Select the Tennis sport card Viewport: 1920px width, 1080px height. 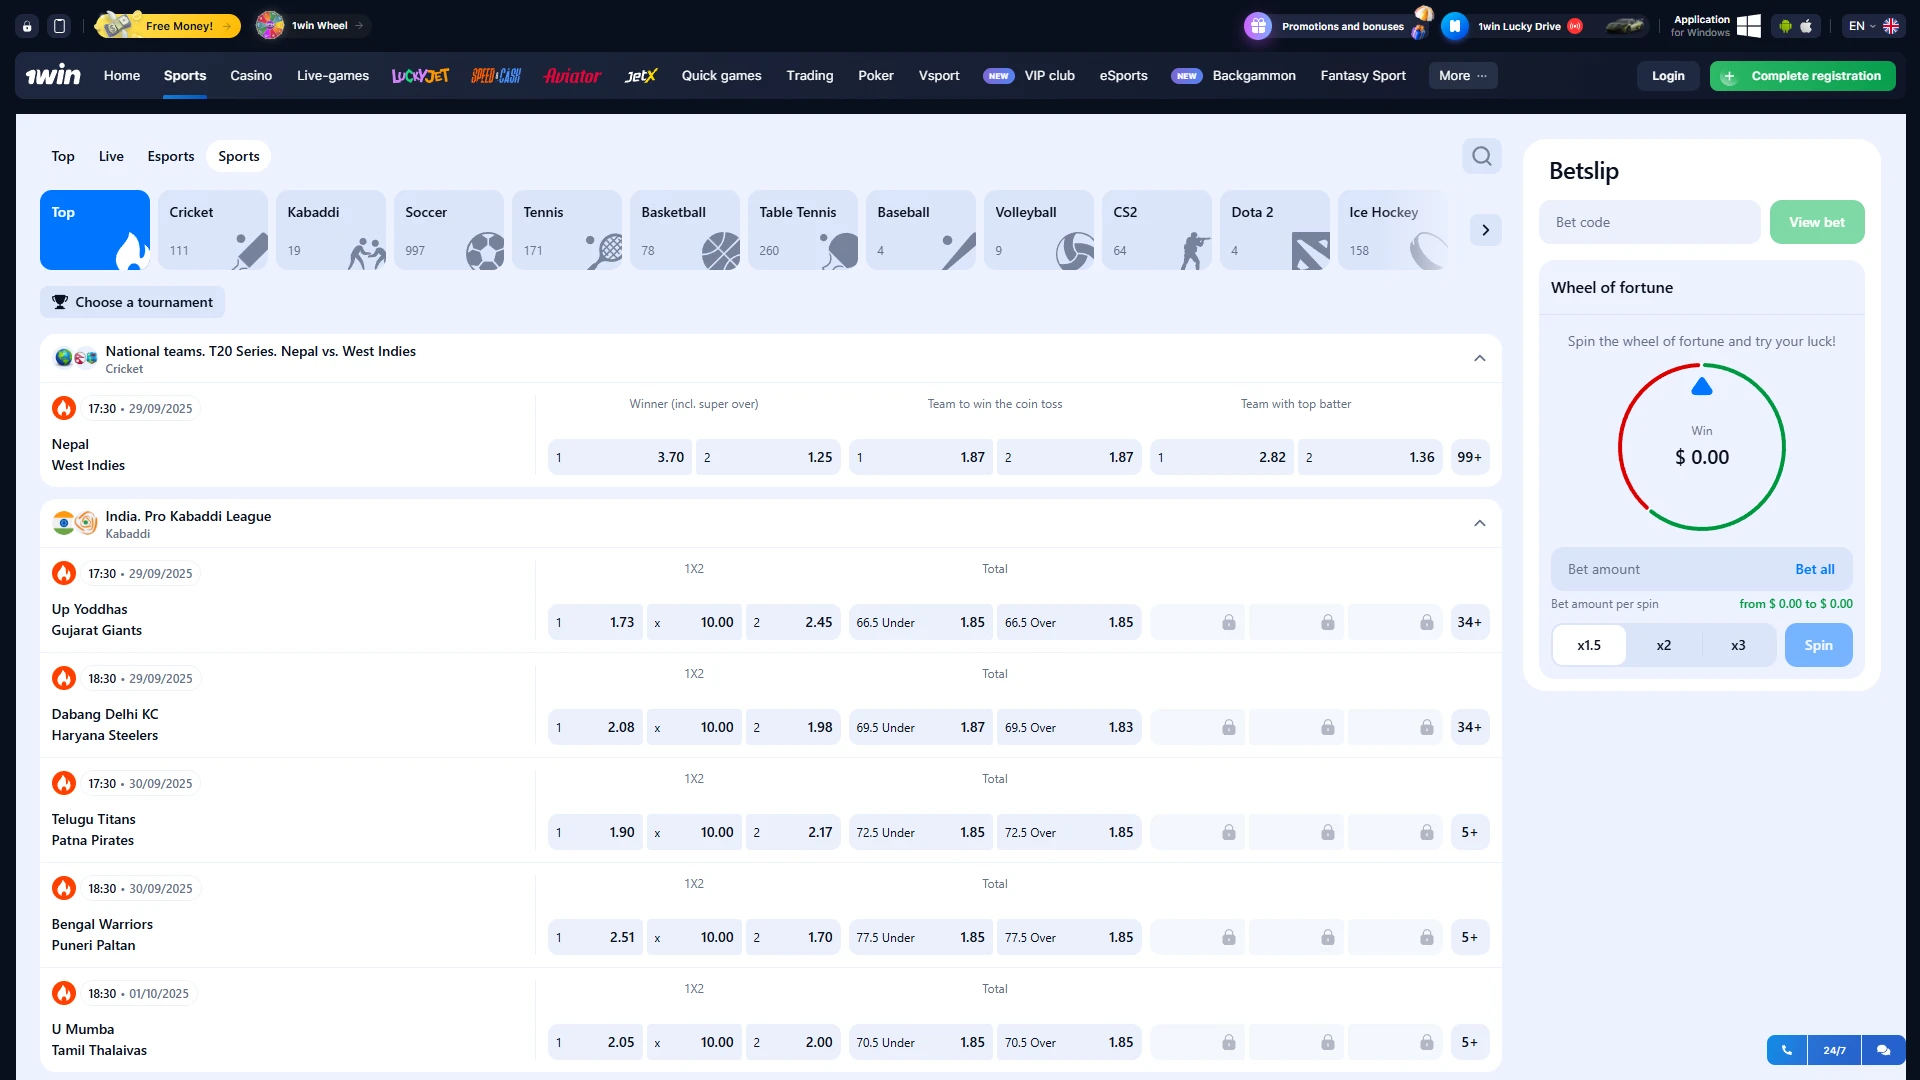pyautogui.click(x=567, y=230)
